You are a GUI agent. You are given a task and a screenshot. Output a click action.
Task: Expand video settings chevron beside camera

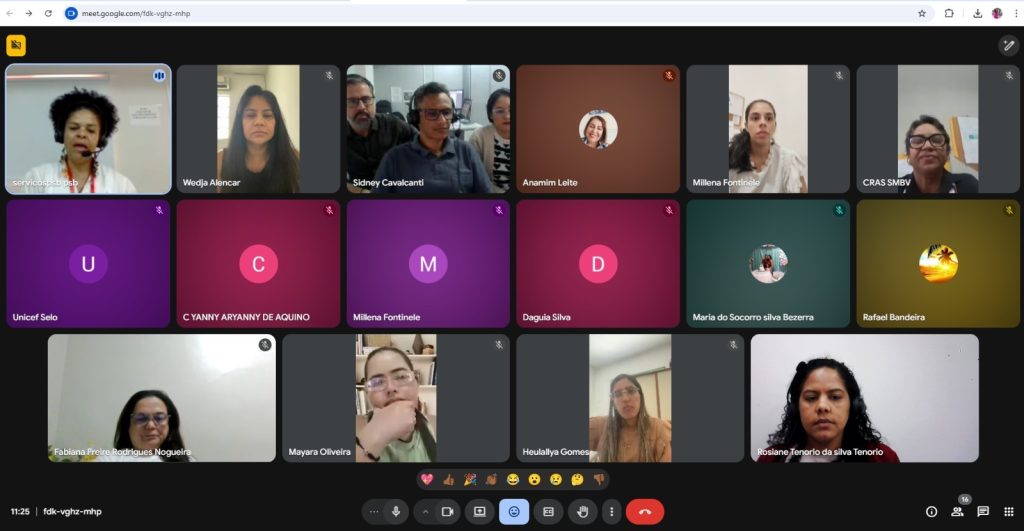[425, 511]
